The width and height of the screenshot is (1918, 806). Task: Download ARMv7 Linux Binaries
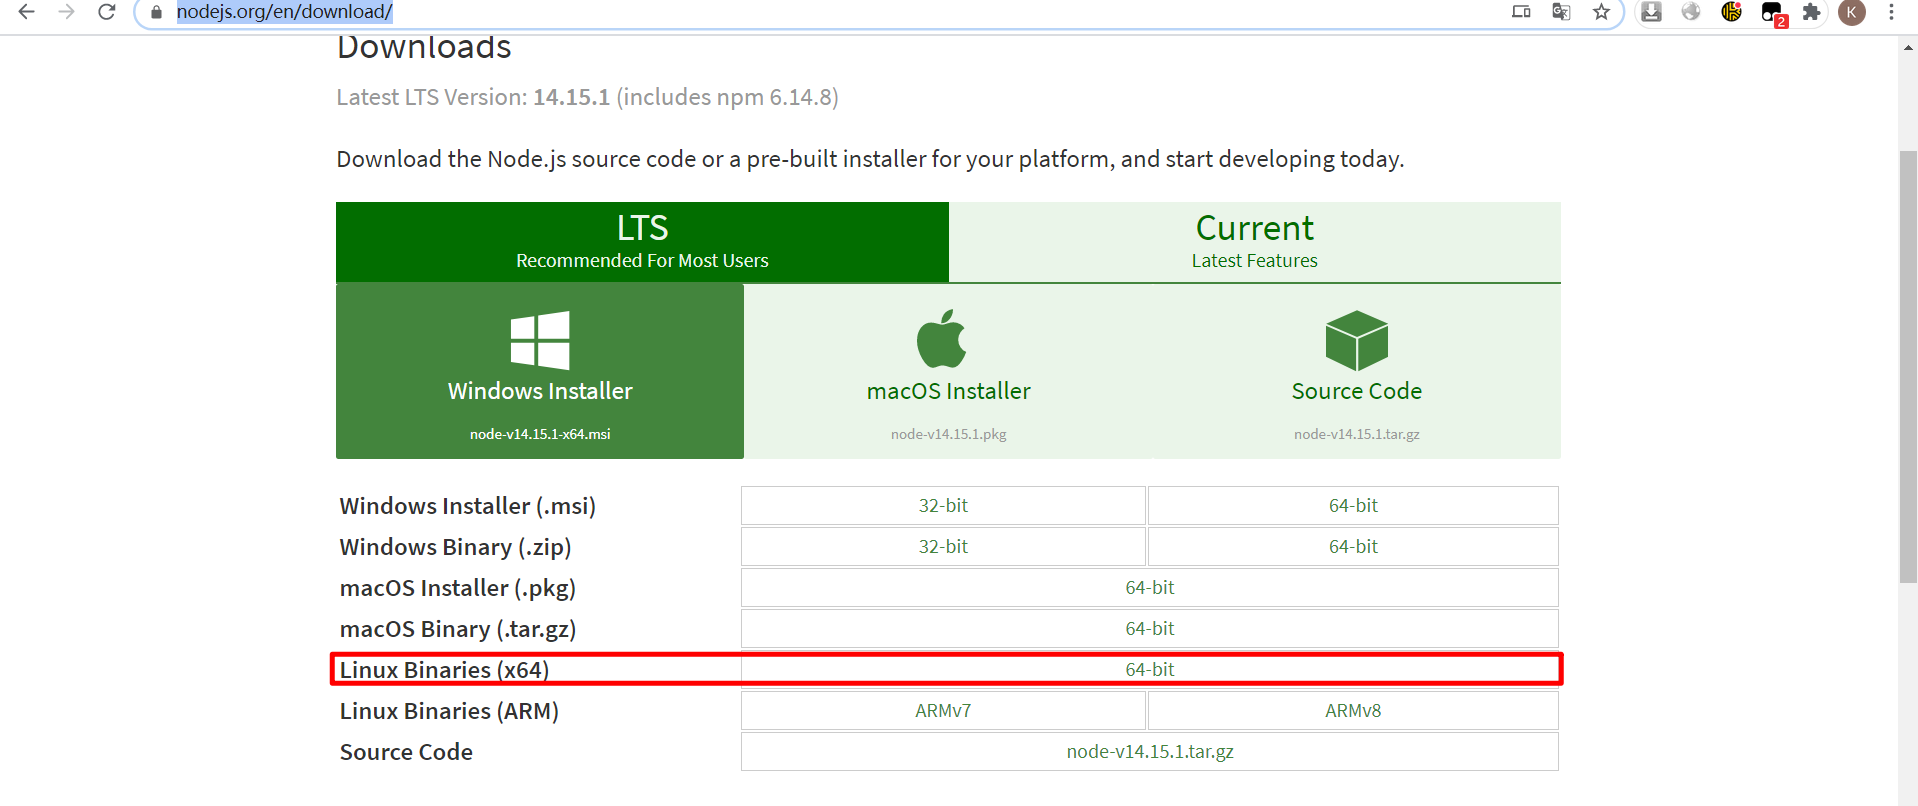(x=943, y=711)
